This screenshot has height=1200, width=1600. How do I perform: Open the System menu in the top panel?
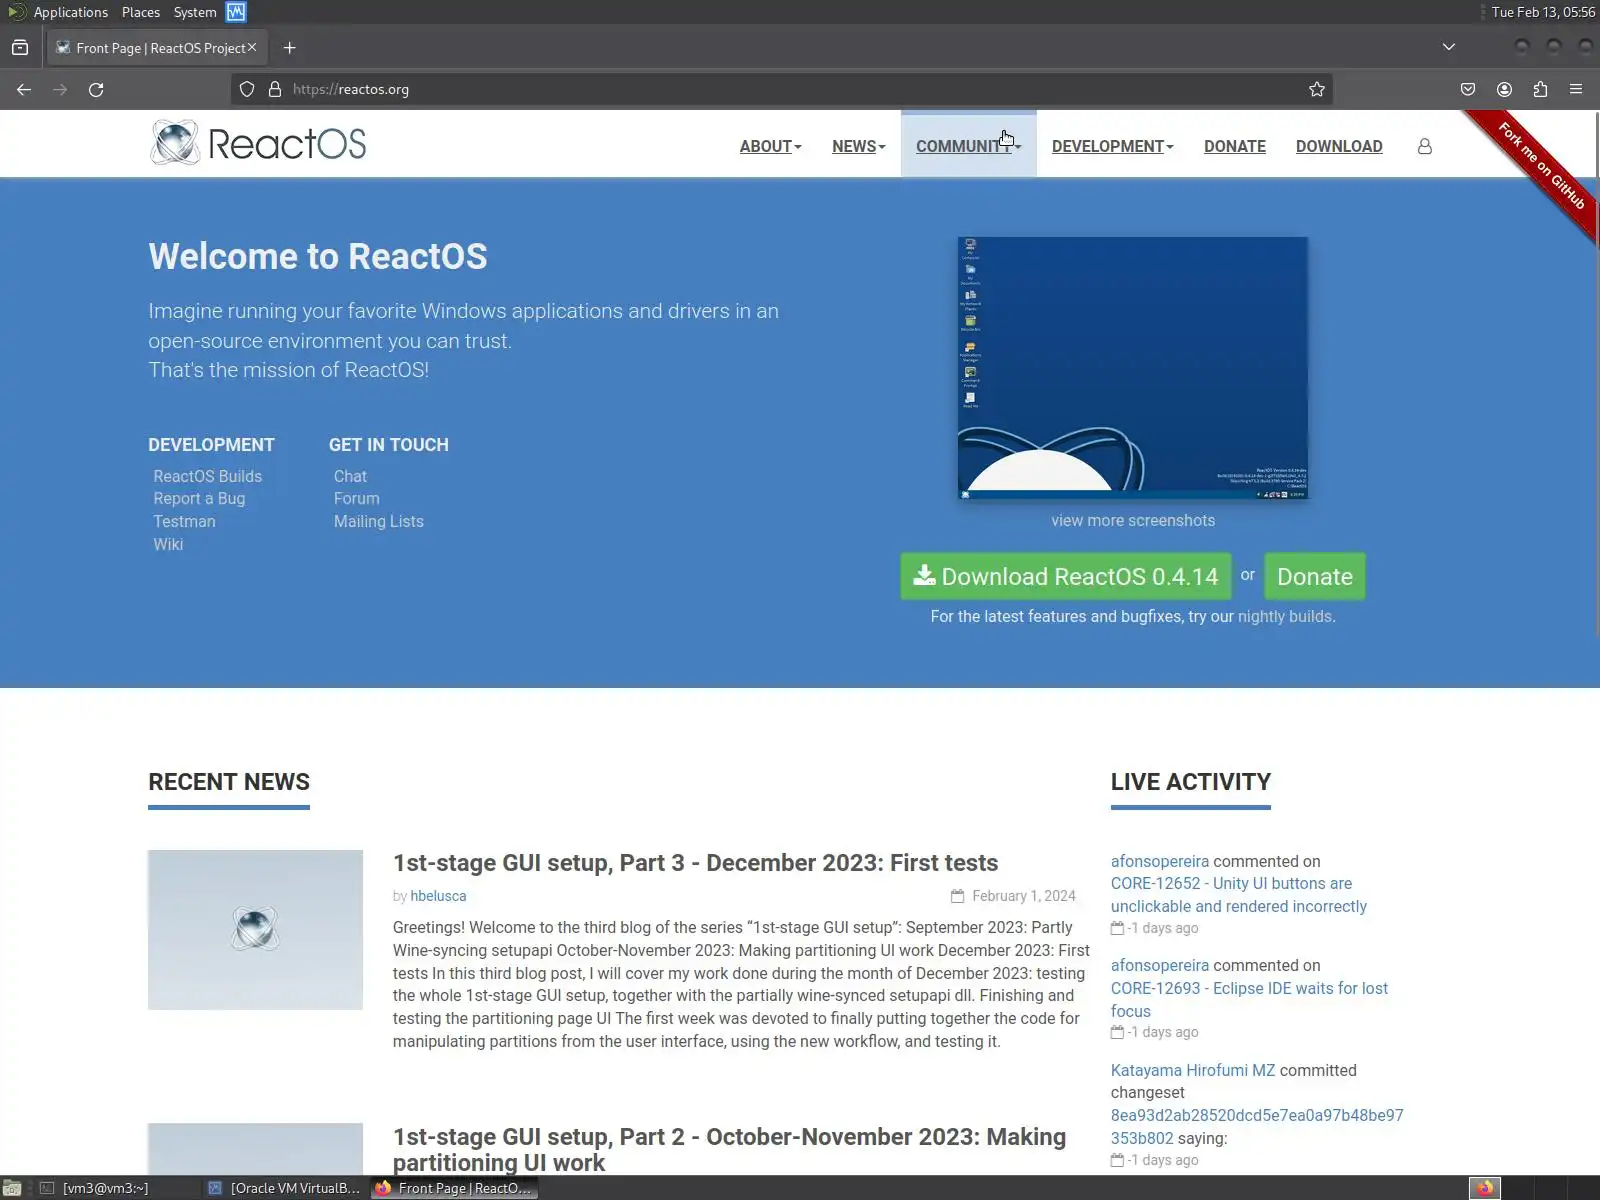pyautogui.click(x=195, y=12)
